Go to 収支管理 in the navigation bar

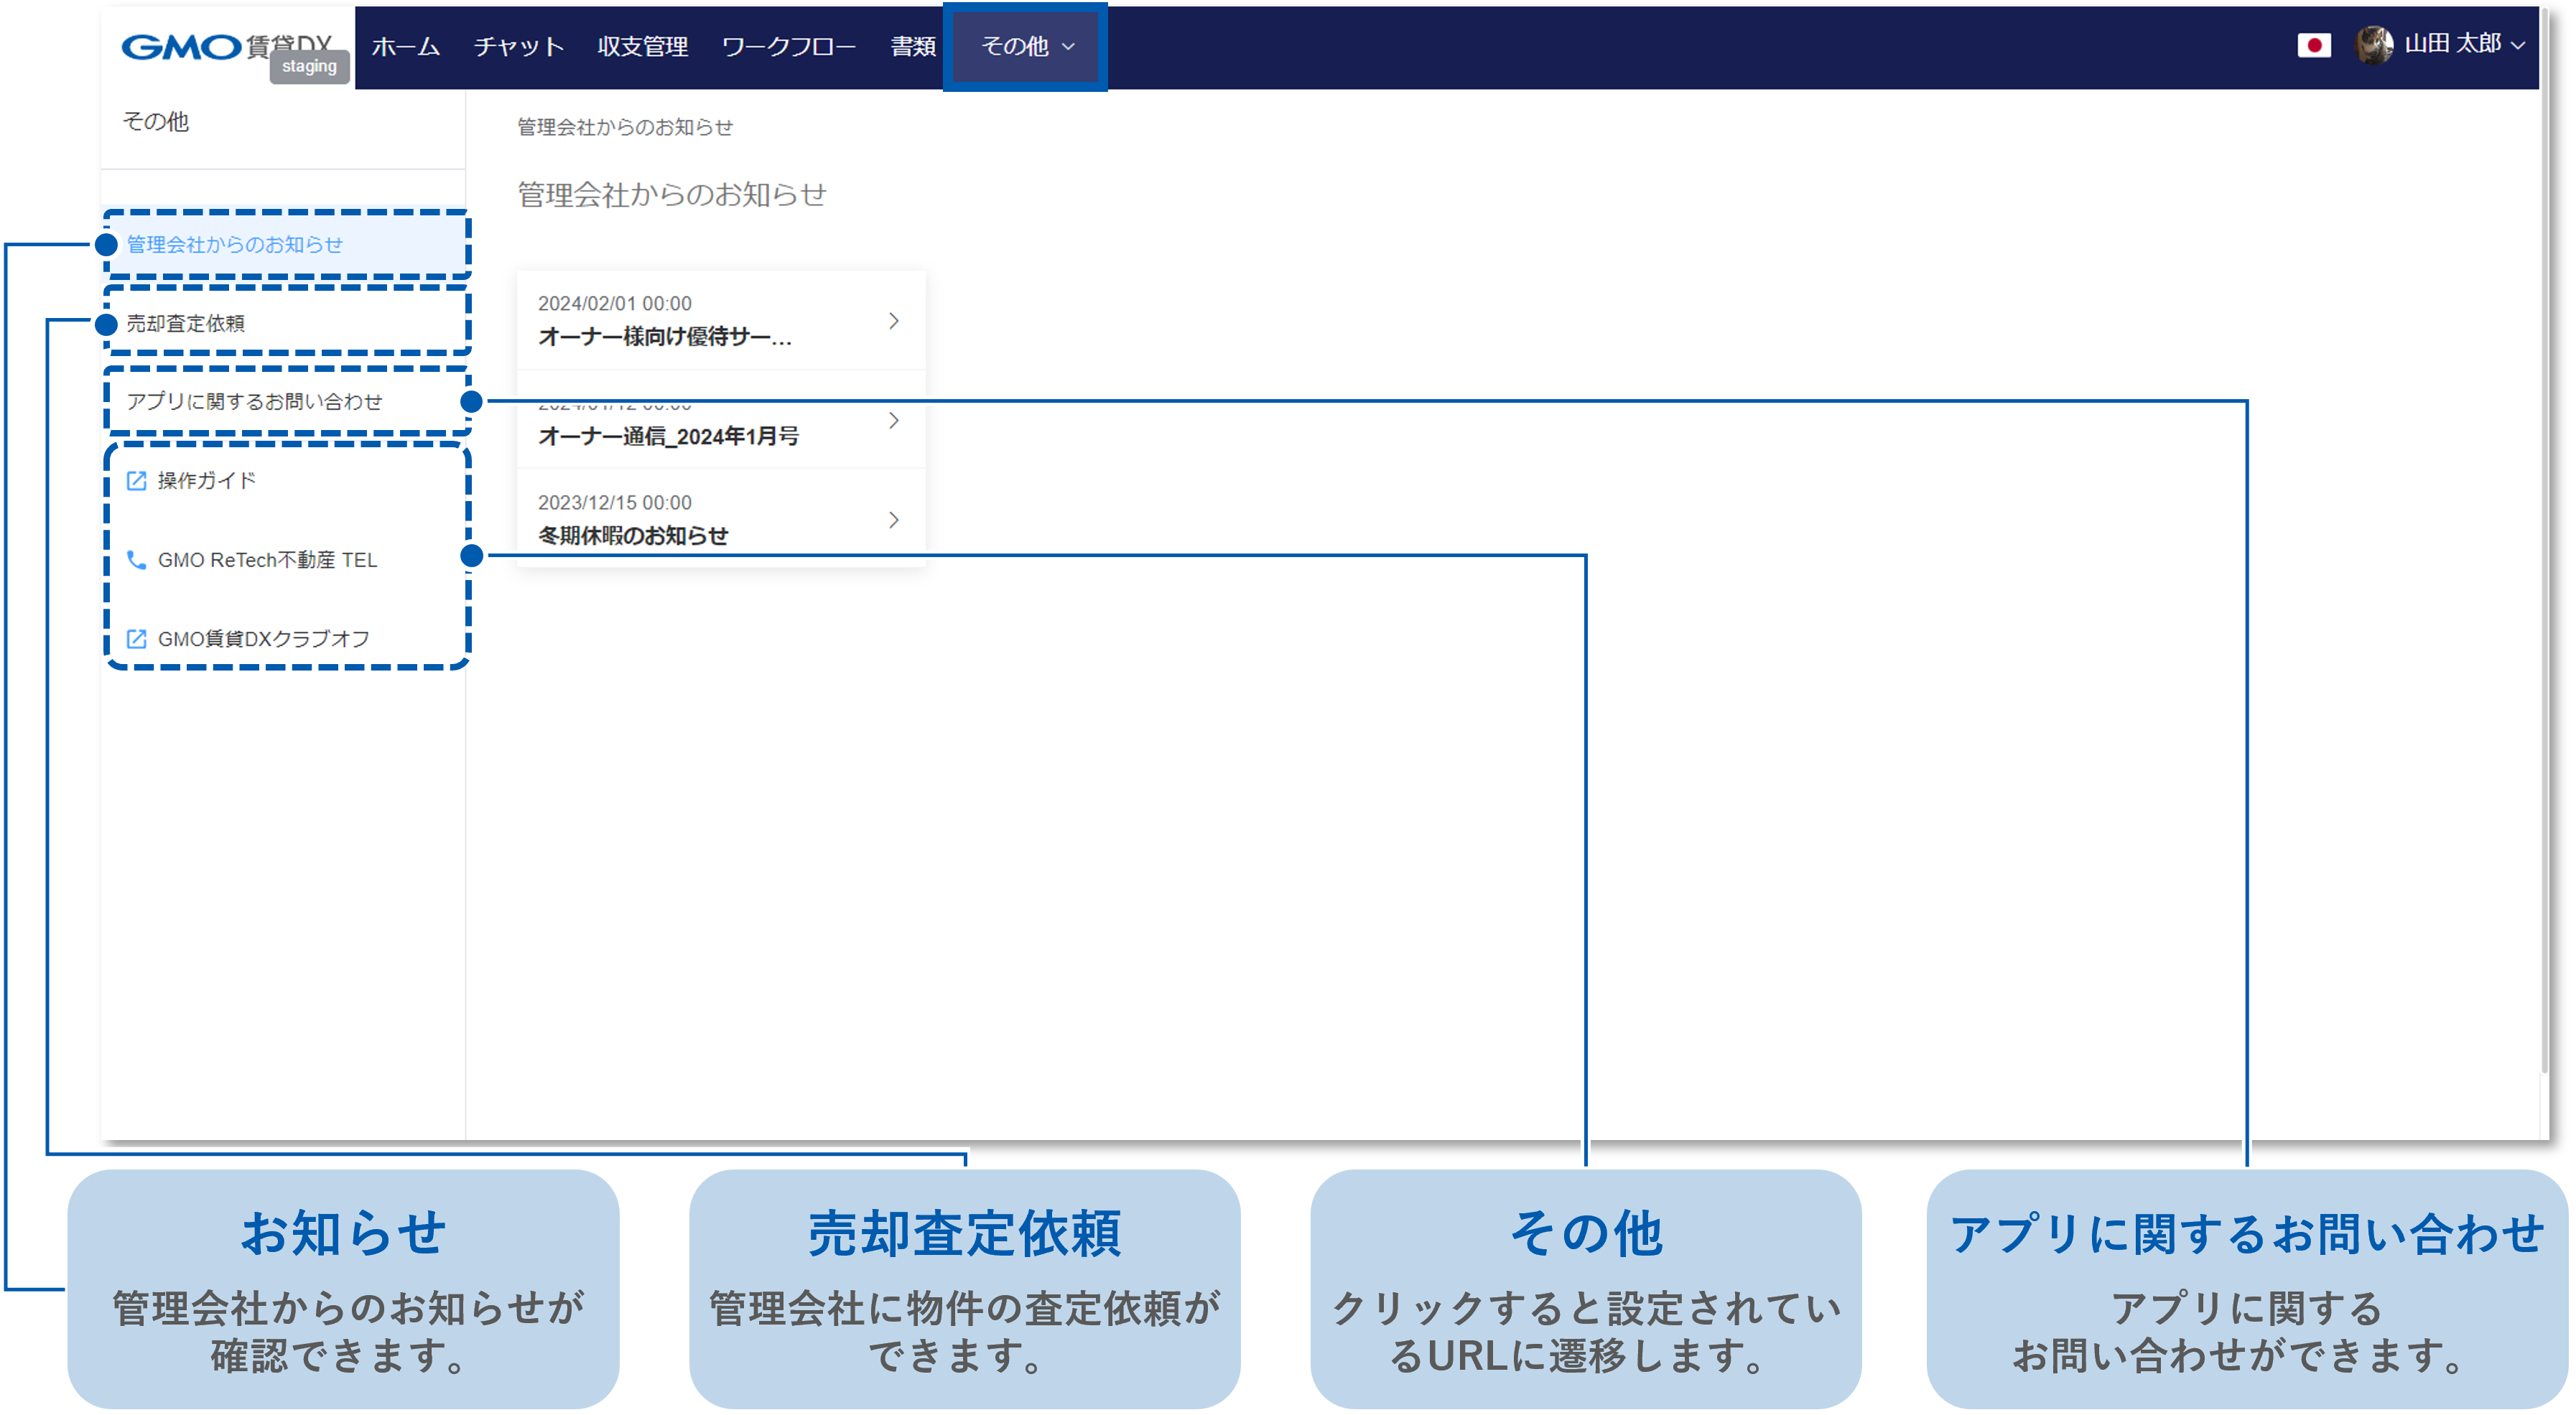click(641, 46)
